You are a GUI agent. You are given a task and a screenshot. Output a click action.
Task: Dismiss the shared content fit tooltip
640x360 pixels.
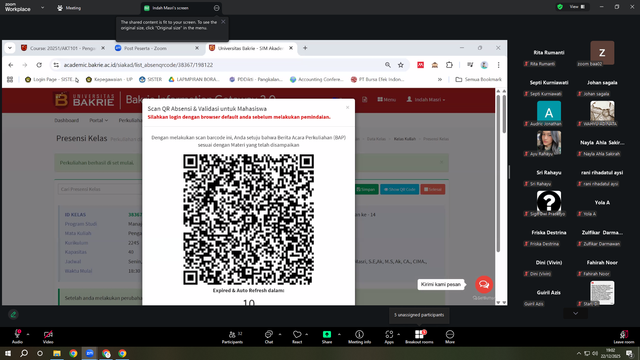coord(223,22)
